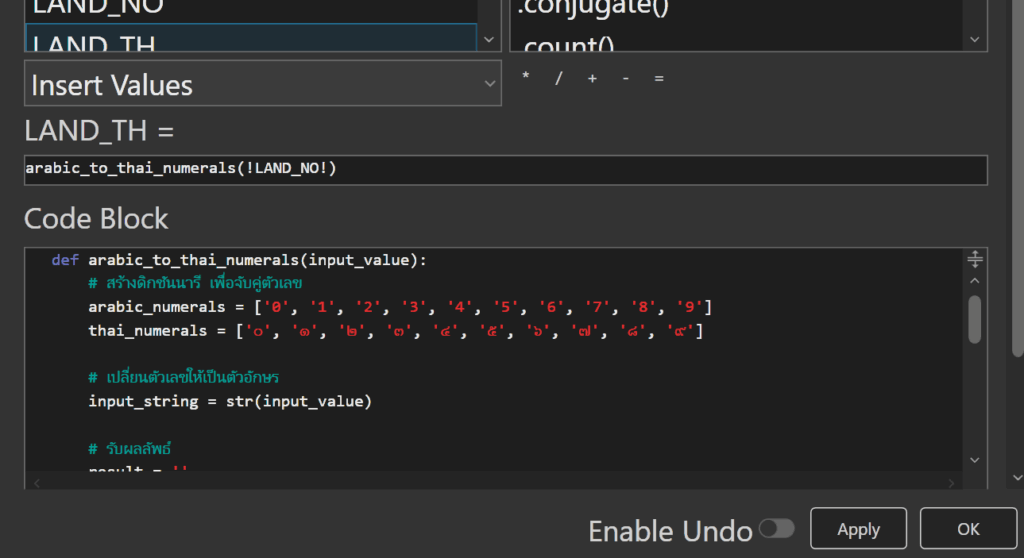The width and height of the screenshot is (1024, 558).
Task: Open the Insert Values dropdown
Action: pos(263,85)
